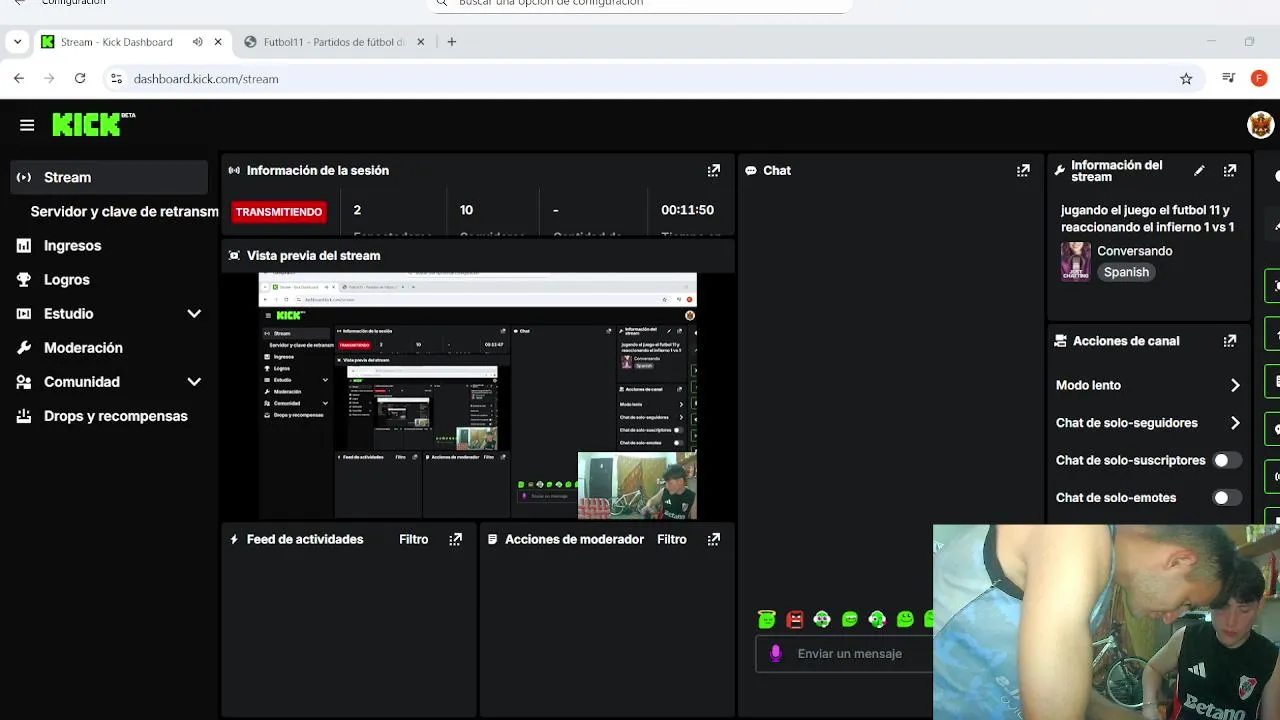Pop out the Información del stream panel
Image resolution: width=1280 pixels, height=720 pixels.
[x=1230, y=171]
